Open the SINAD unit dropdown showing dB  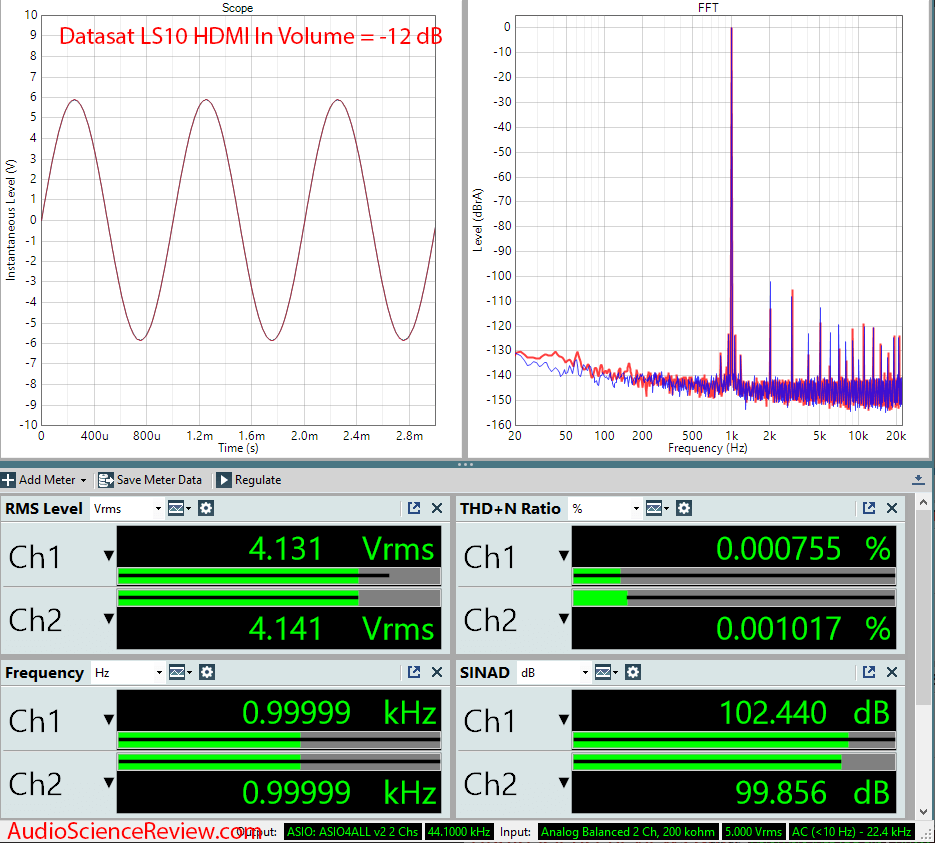coord(554,672)
